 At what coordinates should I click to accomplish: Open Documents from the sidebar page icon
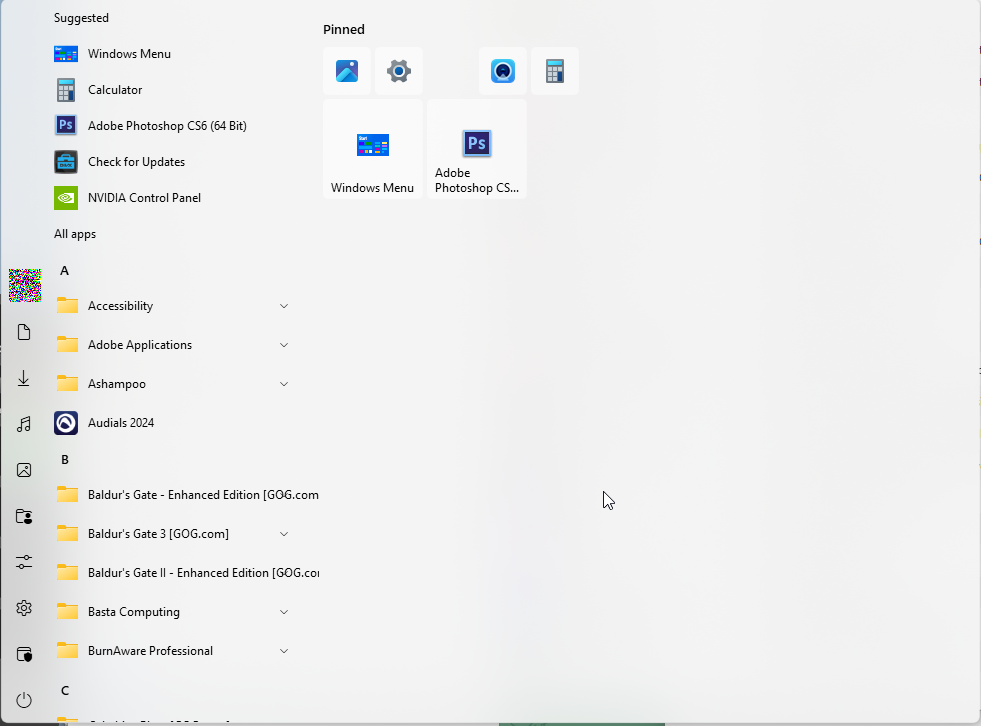[24, 332]
